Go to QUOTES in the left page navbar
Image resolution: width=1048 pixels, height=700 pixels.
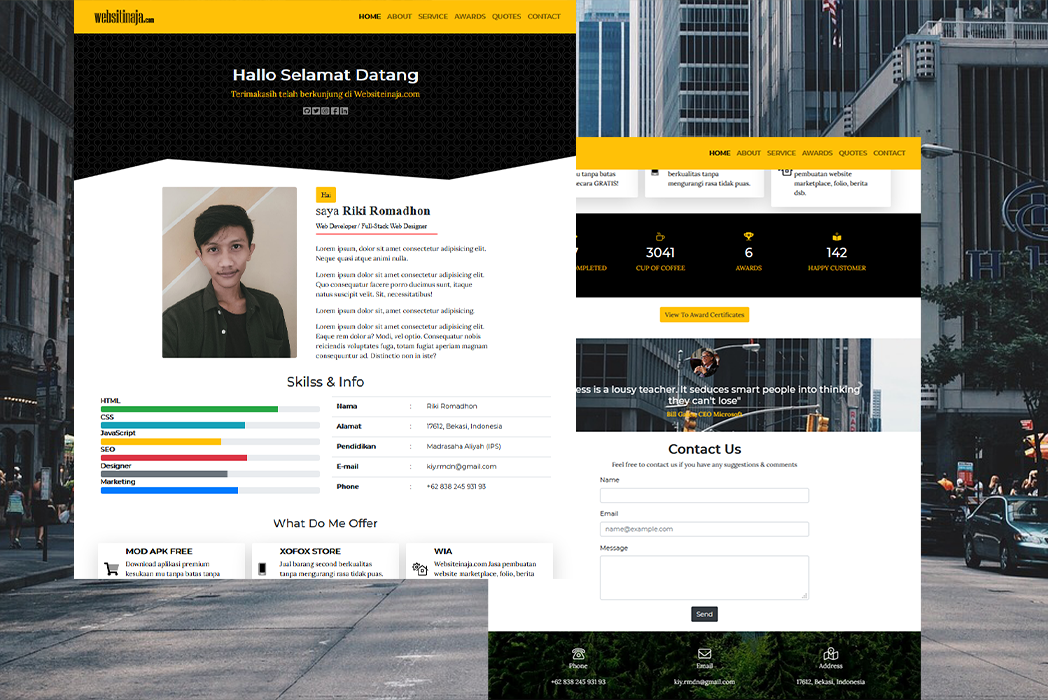[x=507, y=17]
